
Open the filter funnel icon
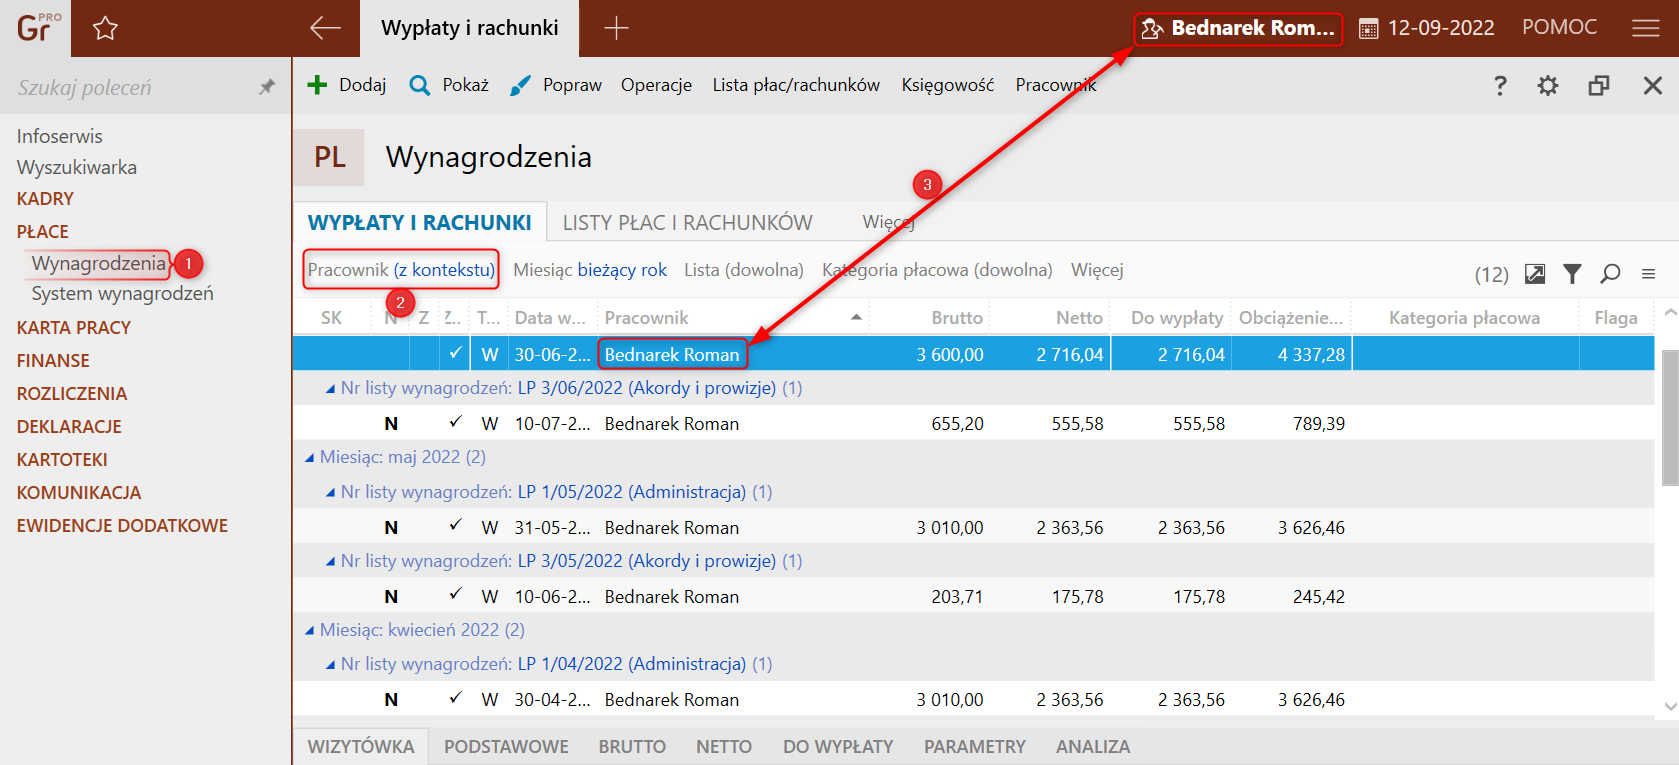click(x=1572, y=273)
